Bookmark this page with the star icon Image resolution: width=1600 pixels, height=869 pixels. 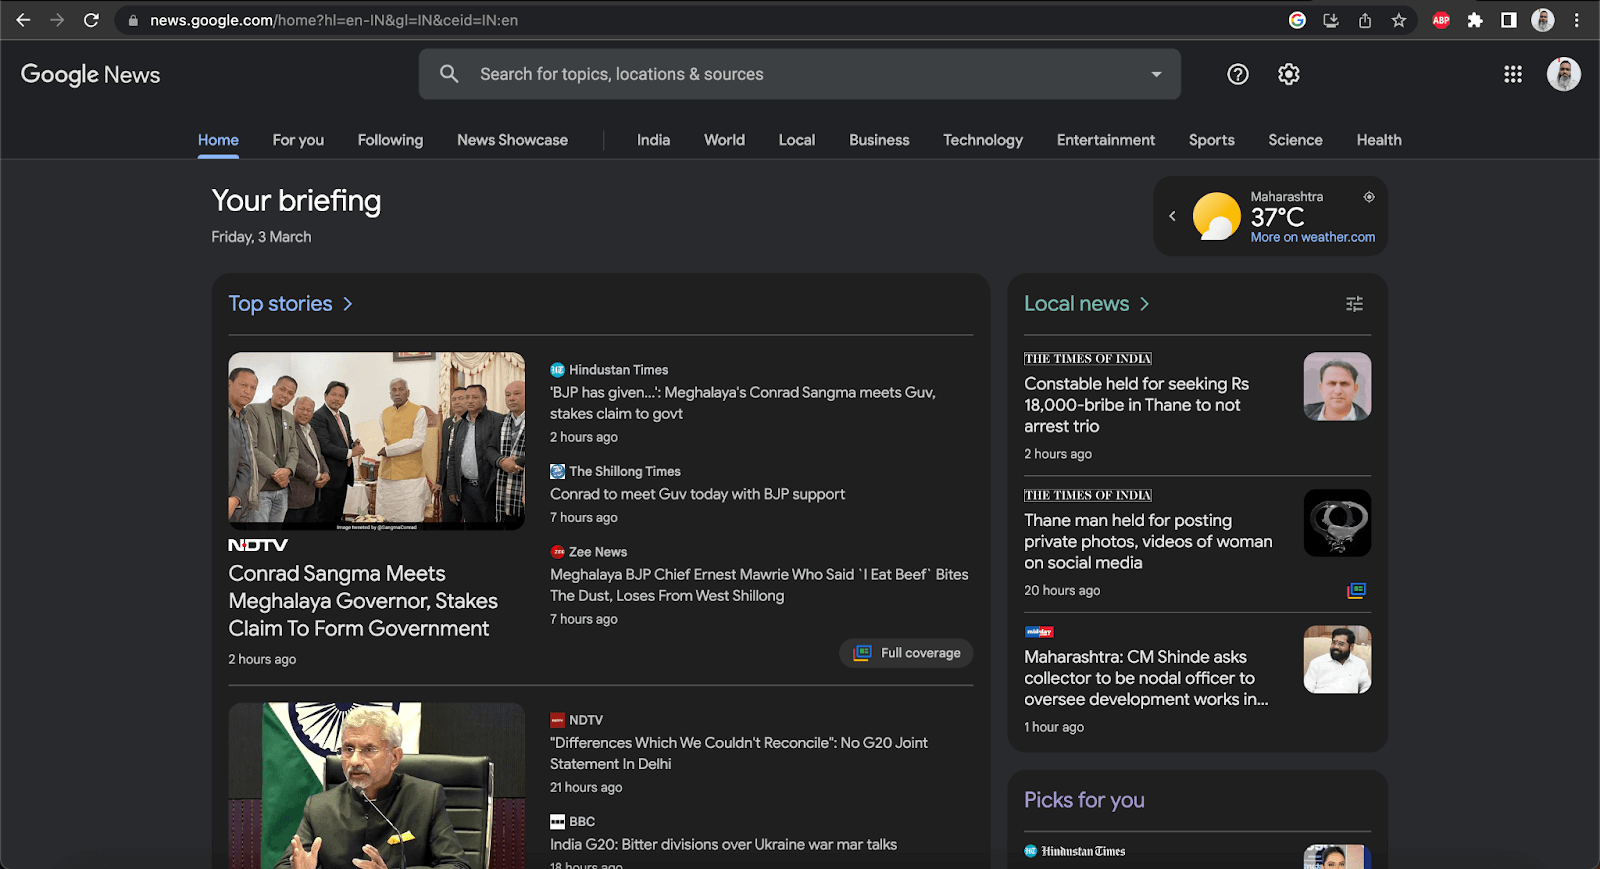click(x=1399, y=20)
